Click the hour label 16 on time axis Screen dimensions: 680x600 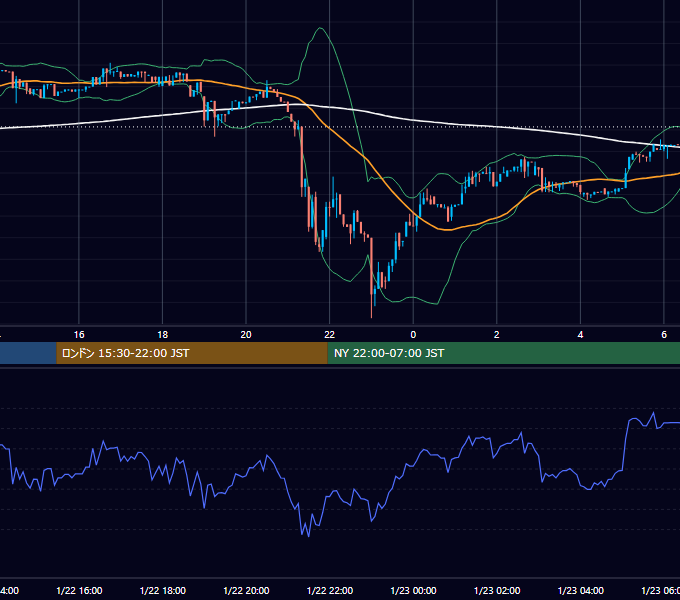point(79,335)
